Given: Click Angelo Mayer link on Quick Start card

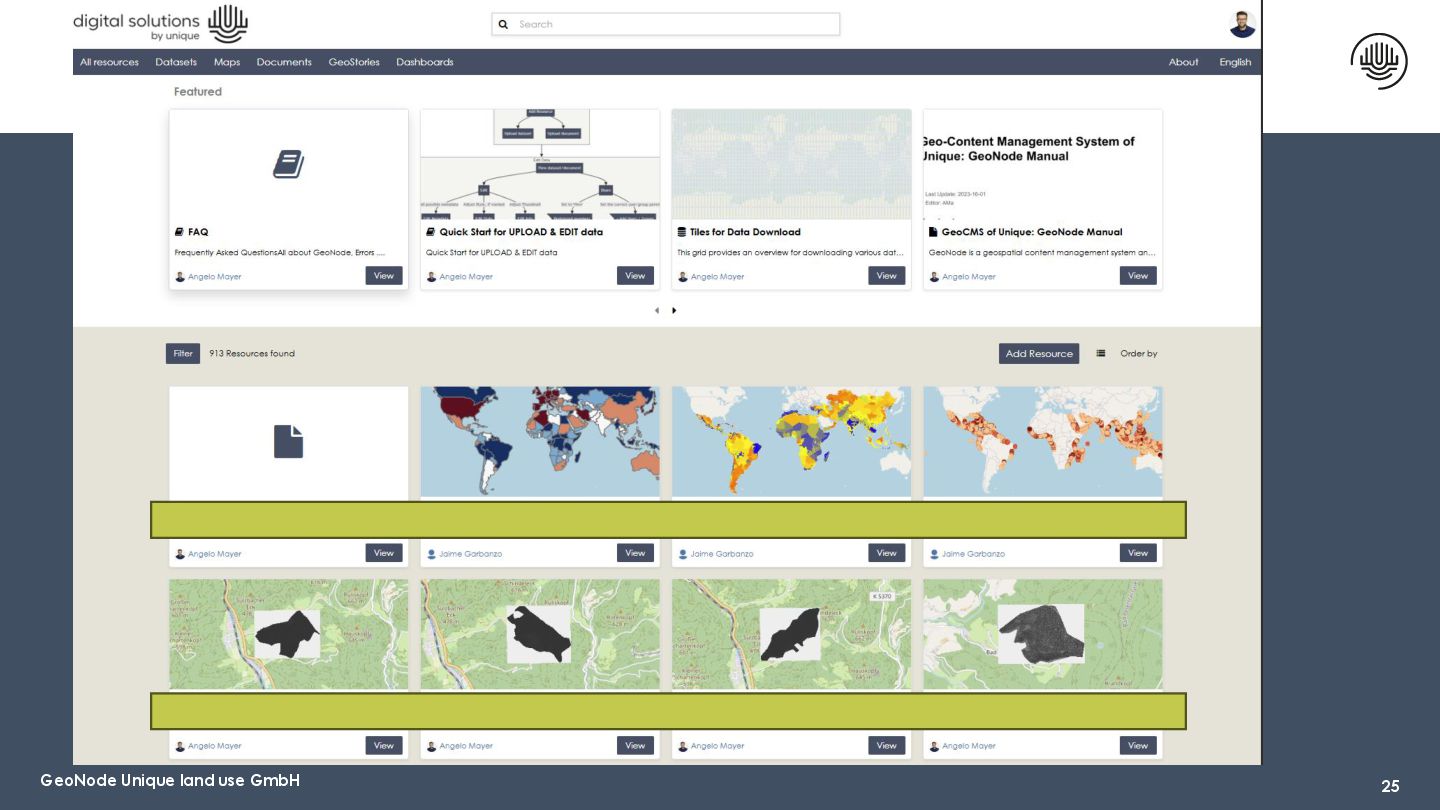Looking at the screenshot, I should click(x=466, y=277).
